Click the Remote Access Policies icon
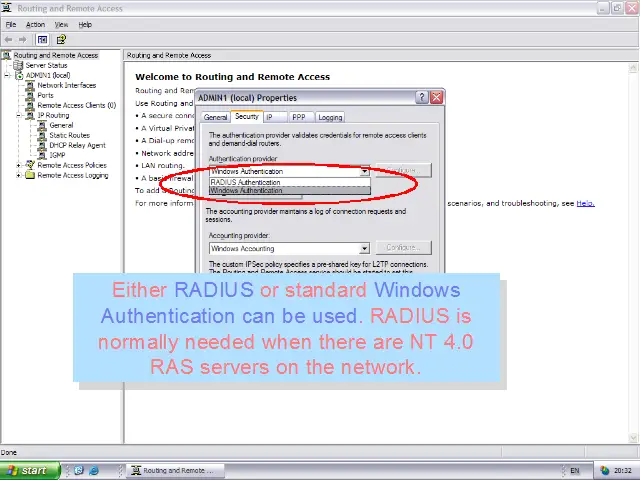 [30, 165]
